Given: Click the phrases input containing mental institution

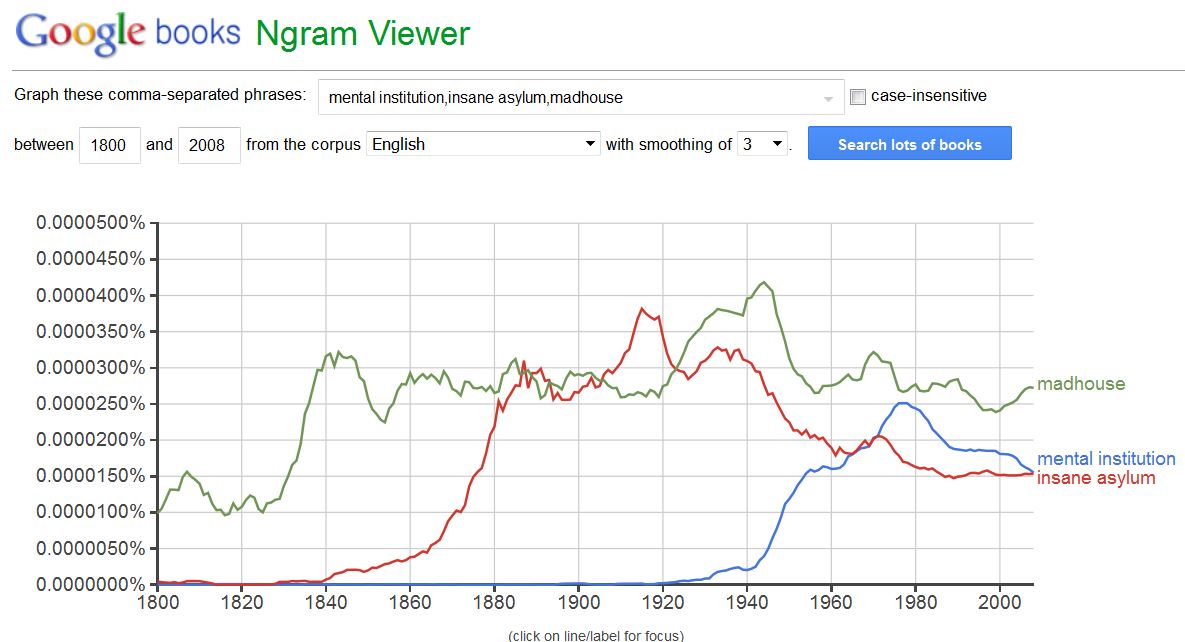Looking at the screenshot, I should tap(580, 97).
